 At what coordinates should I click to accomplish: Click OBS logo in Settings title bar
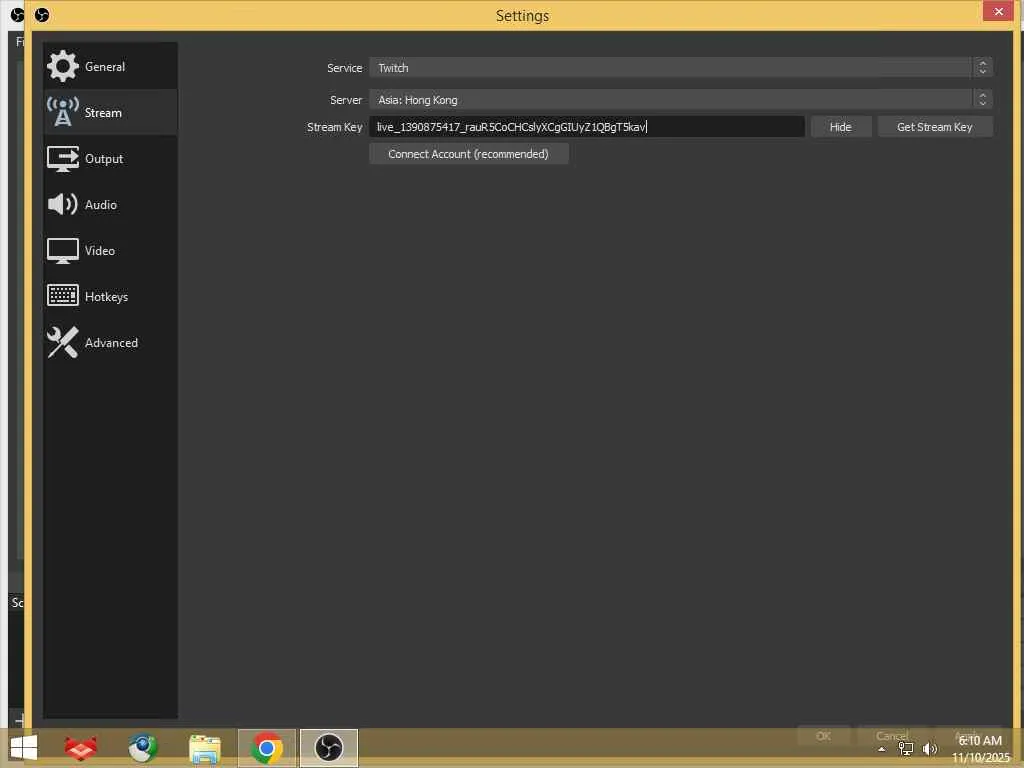coord(42,14)
